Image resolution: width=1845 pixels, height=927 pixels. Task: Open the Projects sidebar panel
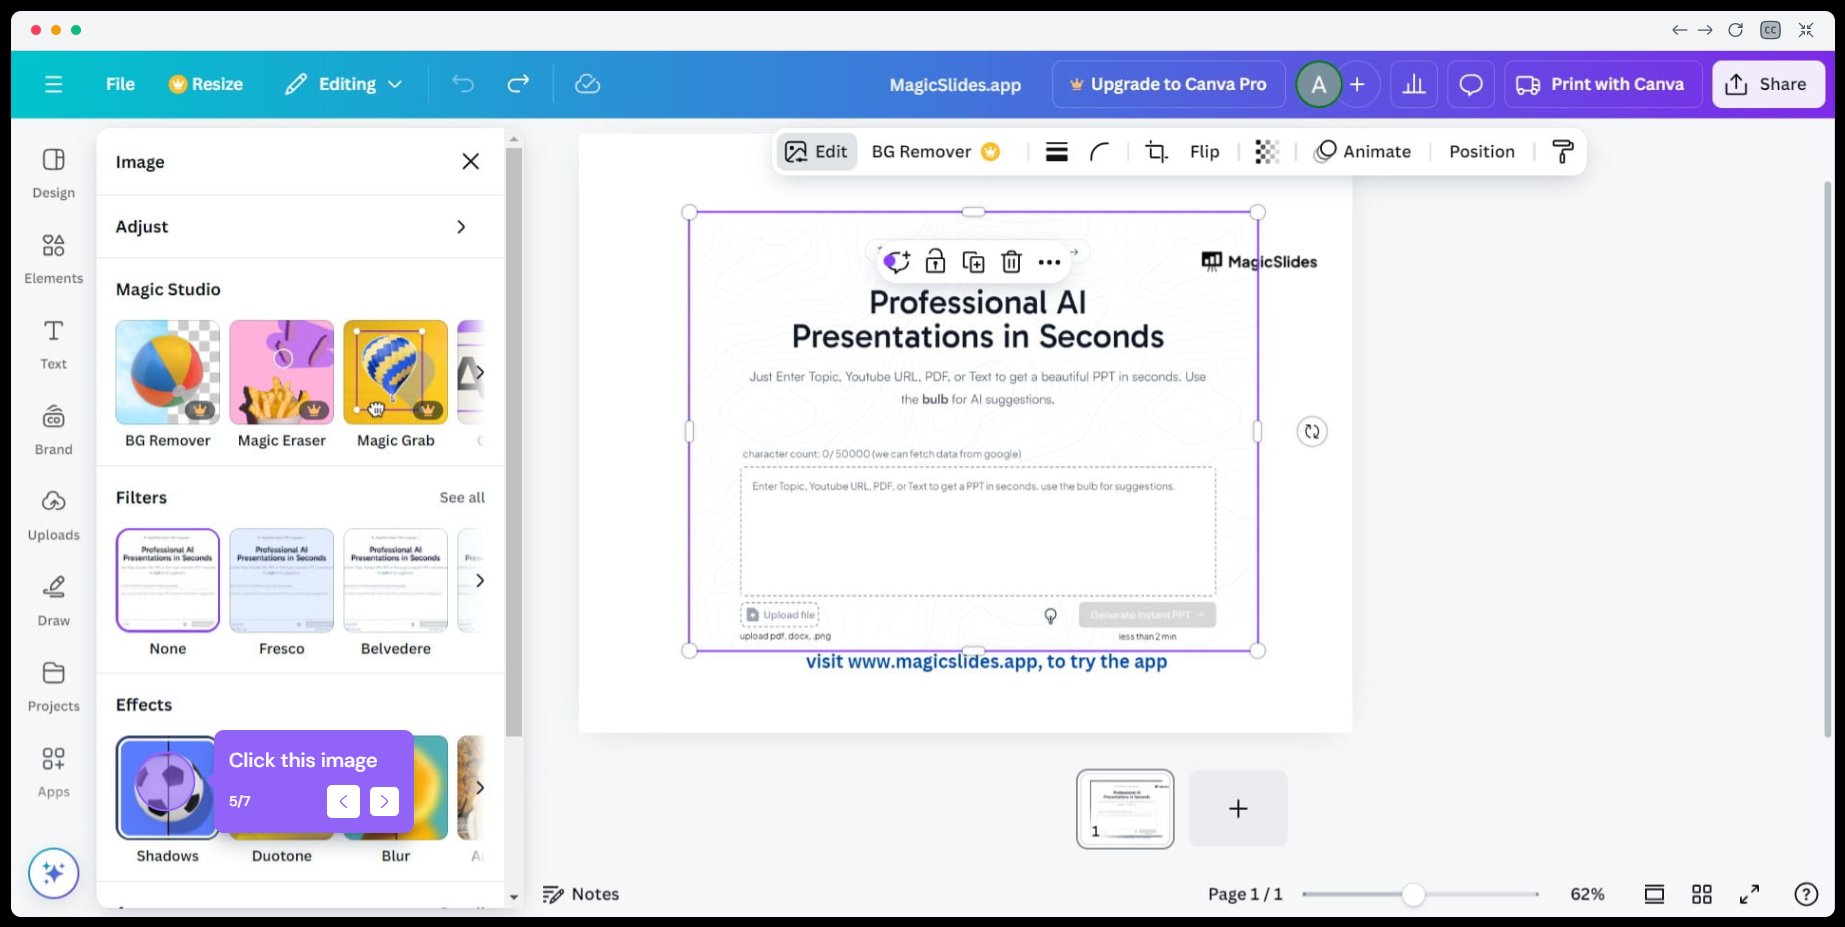tap(54, 686)
